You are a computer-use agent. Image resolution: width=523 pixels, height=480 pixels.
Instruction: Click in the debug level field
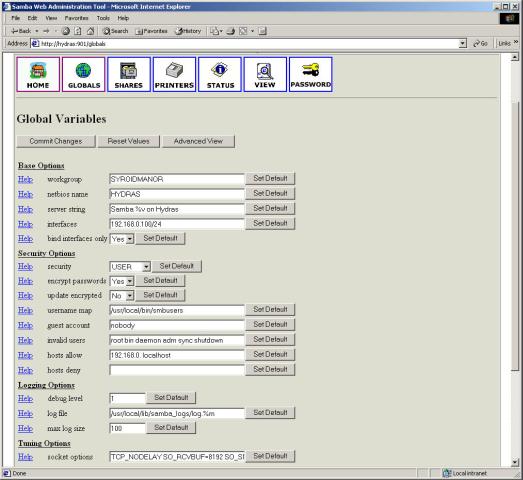point(127,398)
